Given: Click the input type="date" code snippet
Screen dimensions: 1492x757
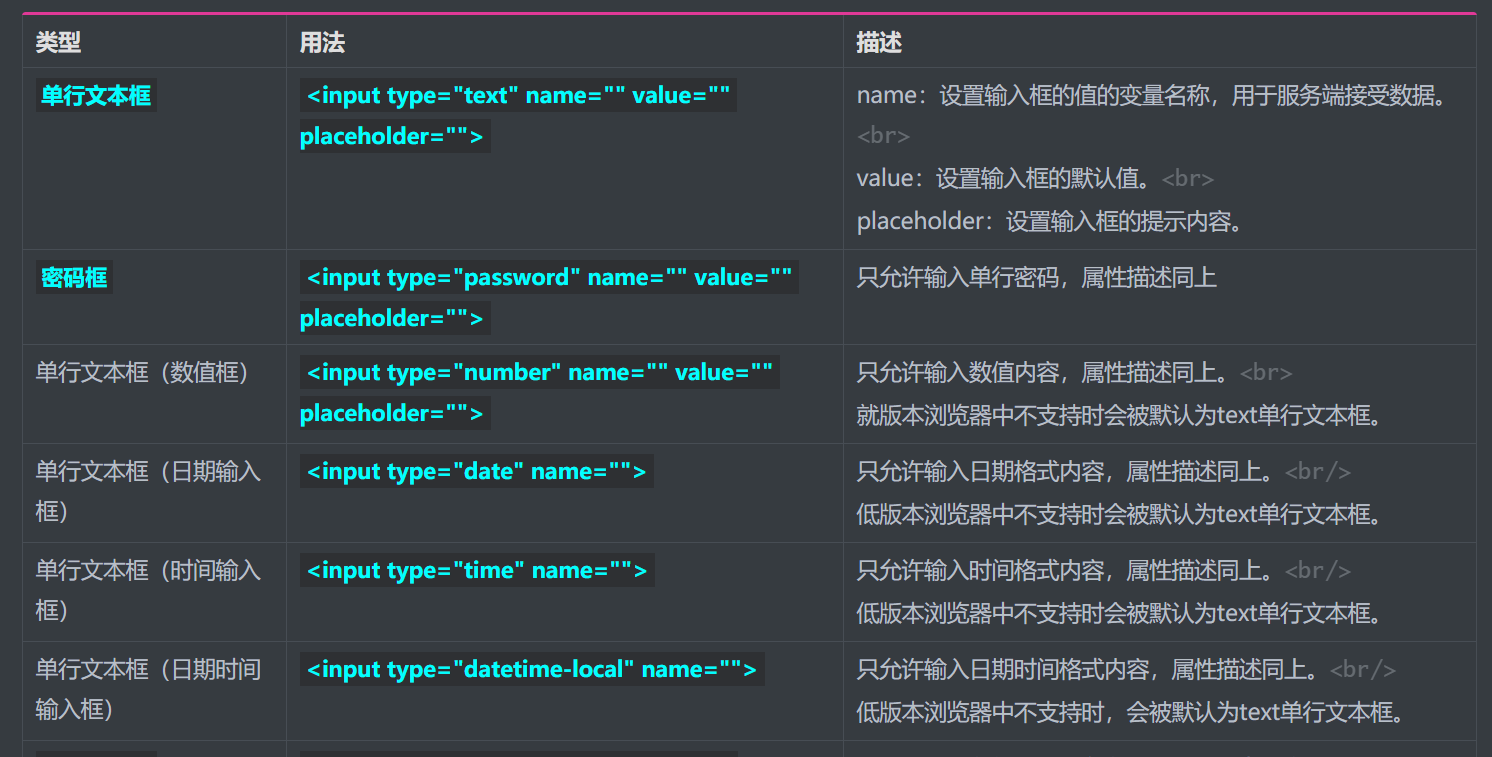Looking at the screenshot, I should (x=477, y=471).
